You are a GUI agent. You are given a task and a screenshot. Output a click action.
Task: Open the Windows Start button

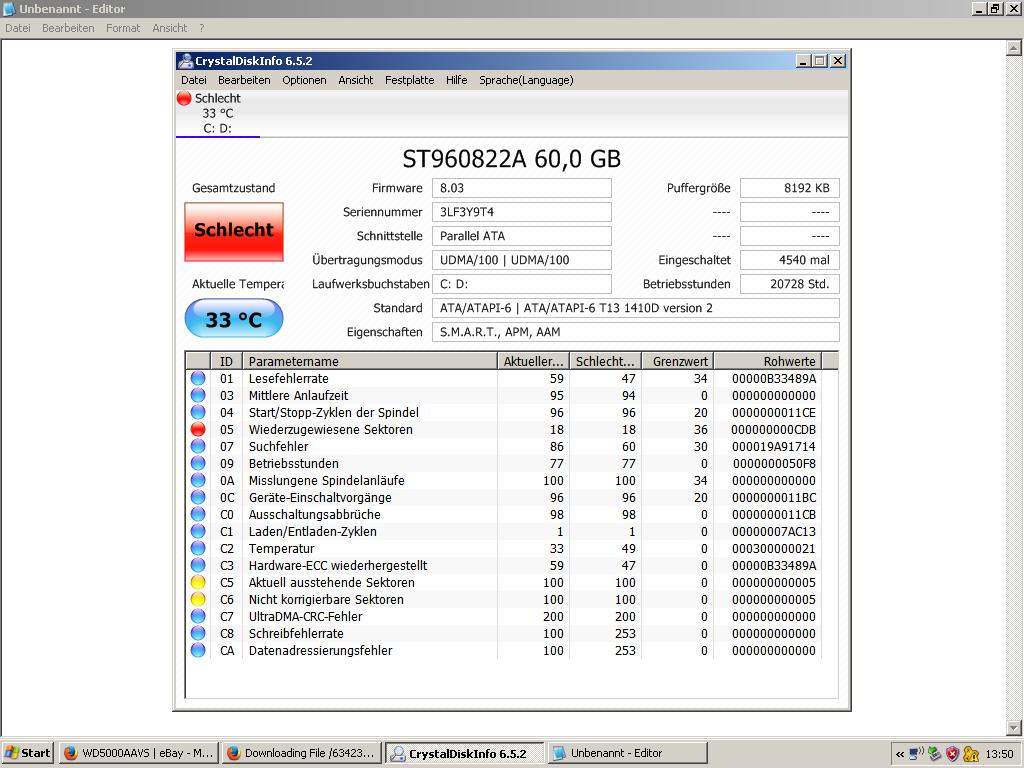28,753
